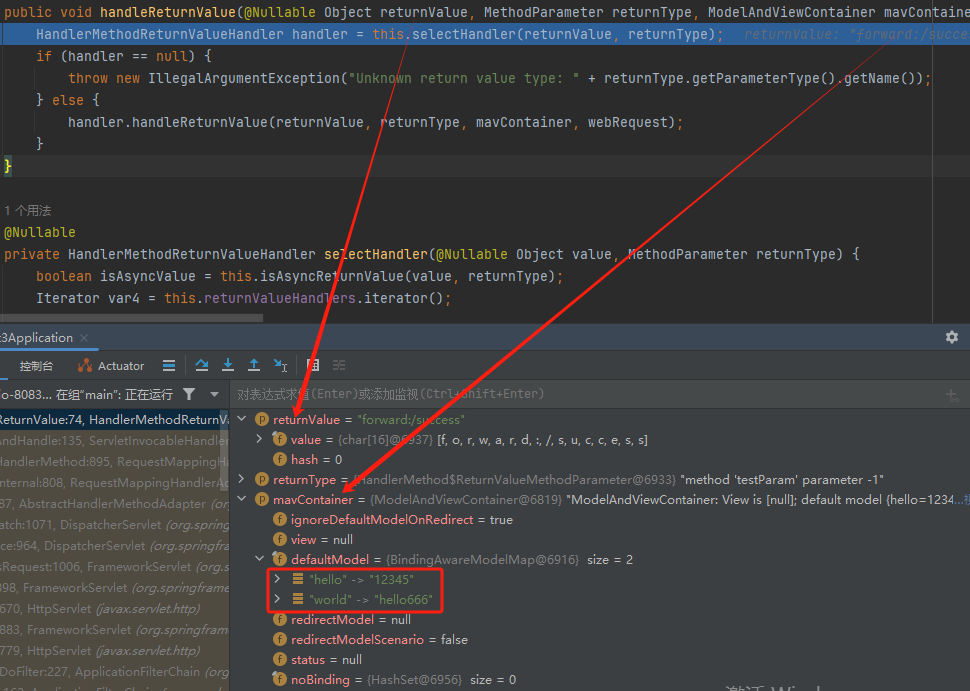
Task: Click the selectHandler method name in declaration
Action: [x=376, y=254]
